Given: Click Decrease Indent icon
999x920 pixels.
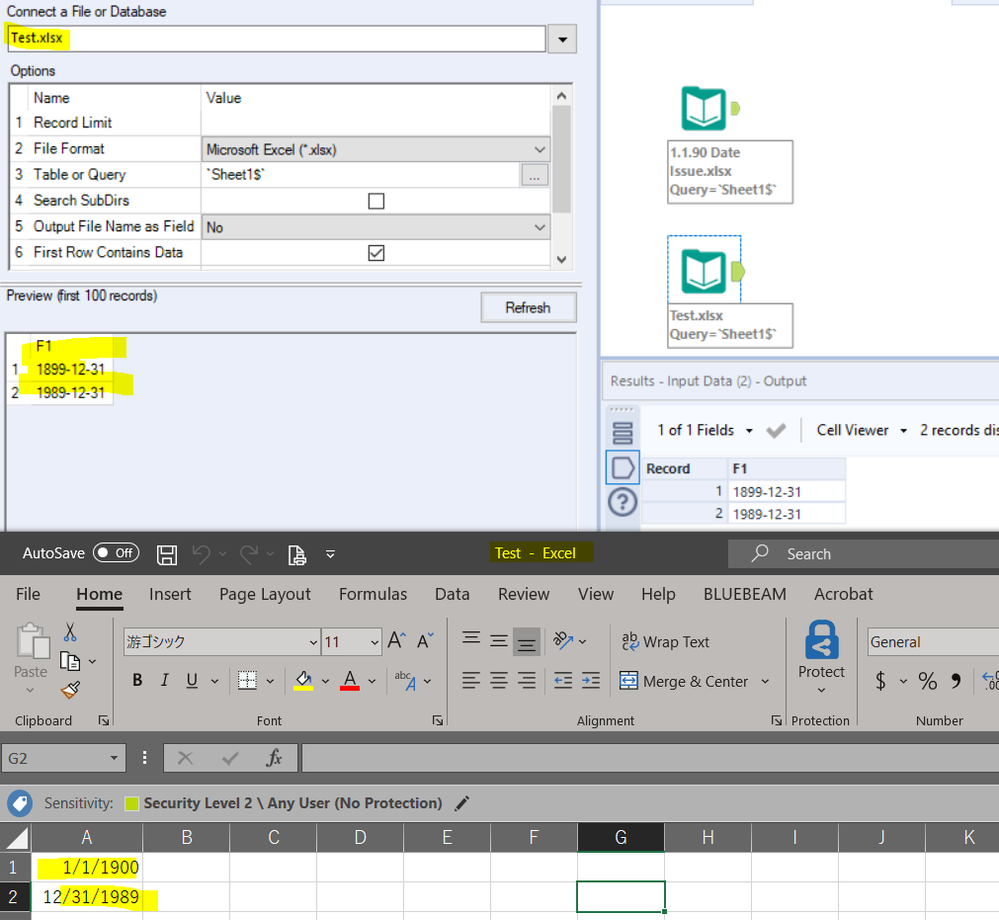Looking at the screenshot, I should (x=563, y=680).
